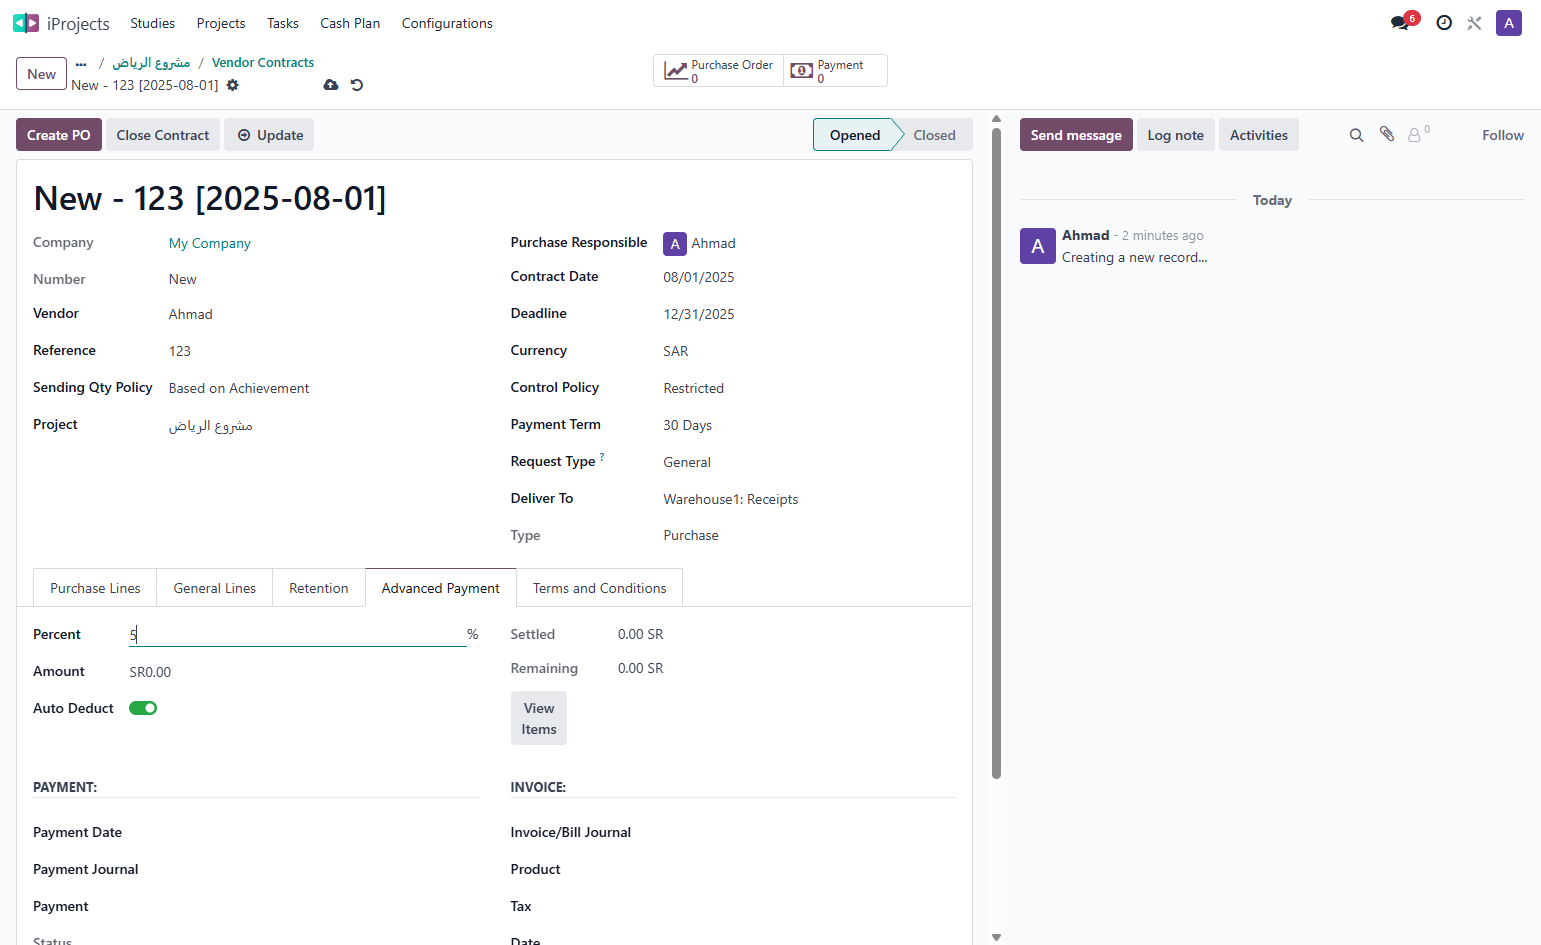1541x945 pixels.
Task: Open the Studies menu
Action: 153,23
